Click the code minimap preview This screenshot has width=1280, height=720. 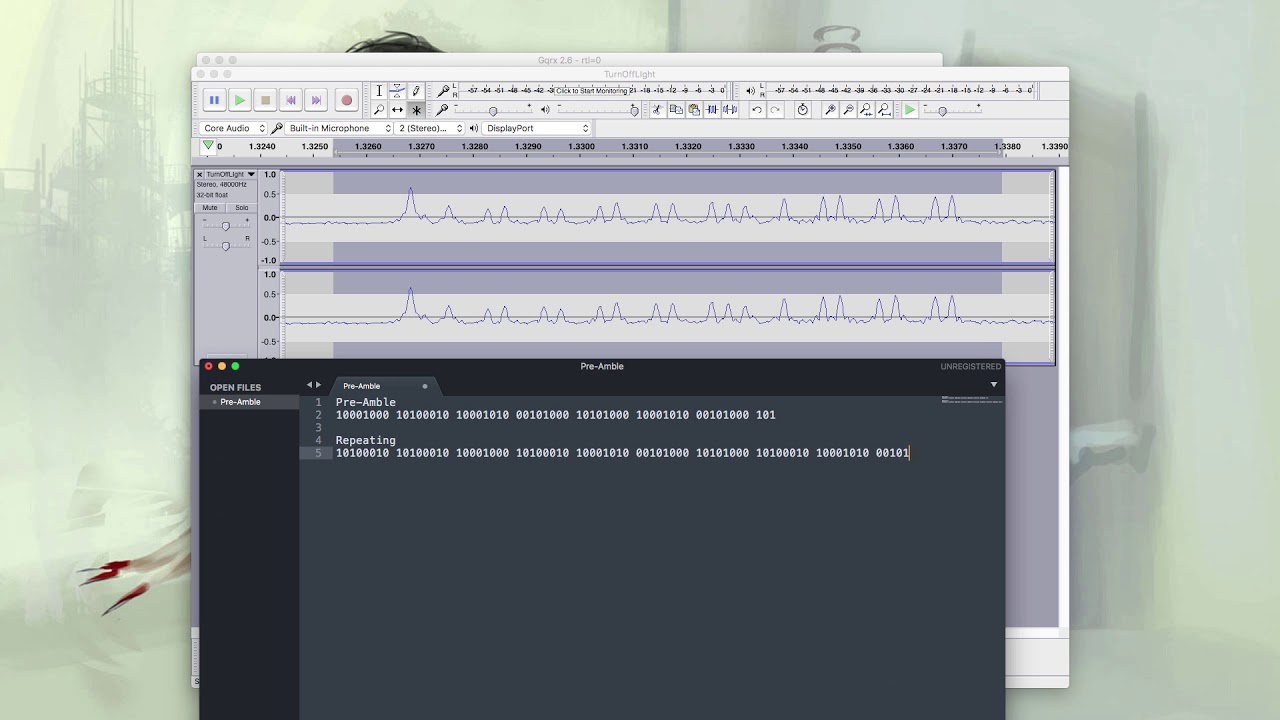coord(972,400)
